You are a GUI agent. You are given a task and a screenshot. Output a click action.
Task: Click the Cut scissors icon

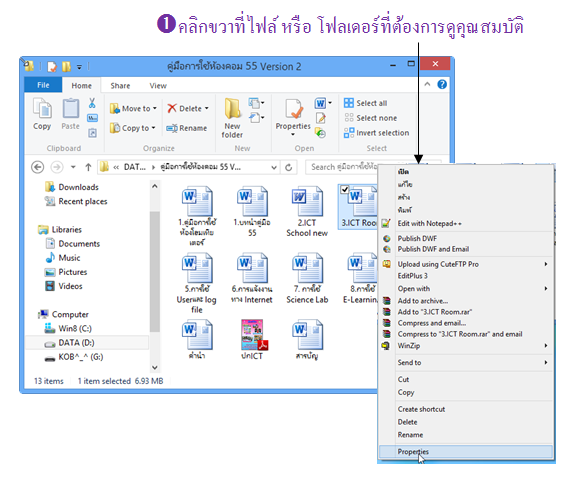pos(92,103)
